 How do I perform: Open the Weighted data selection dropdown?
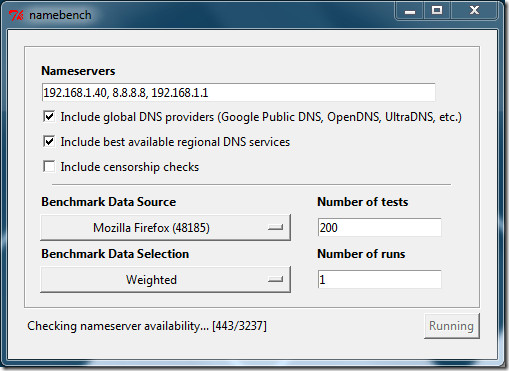coord(165,280)
